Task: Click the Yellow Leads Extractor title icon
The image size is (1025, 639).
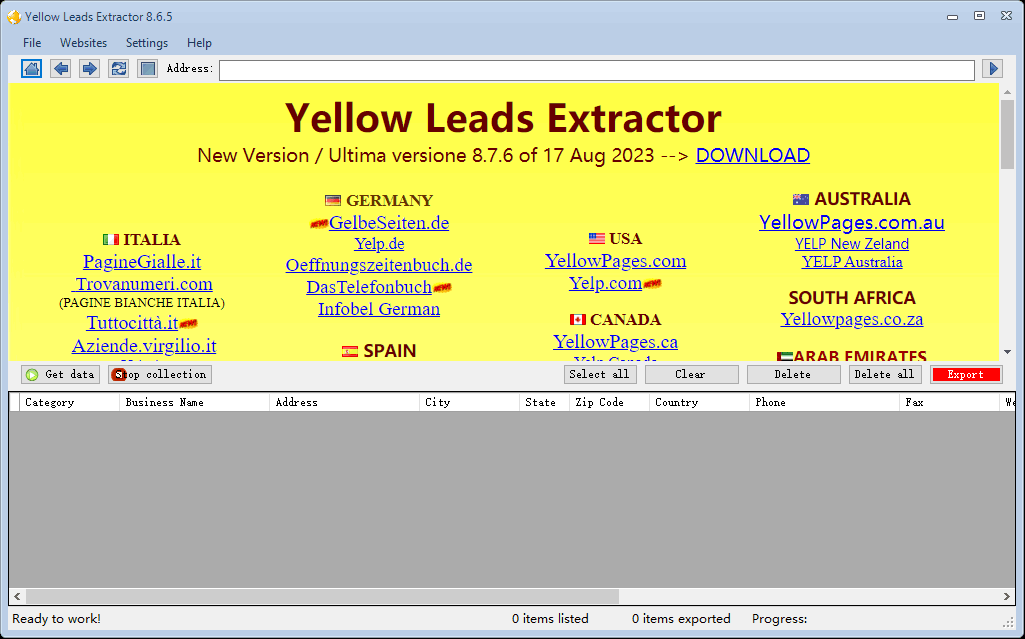Action: click(x=14, y=16)
